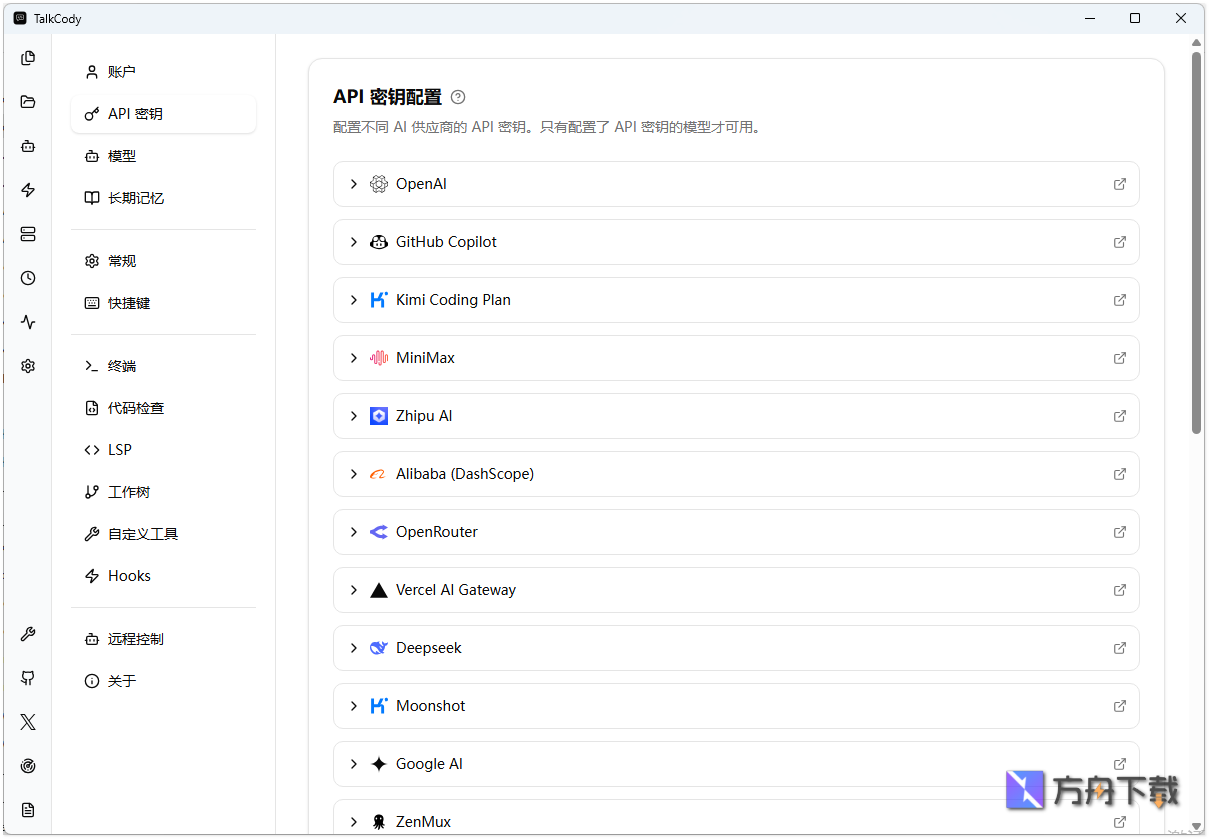
Task: Click the Moonshot provider name
Action: pyautogui.click(x=431, y=706)
